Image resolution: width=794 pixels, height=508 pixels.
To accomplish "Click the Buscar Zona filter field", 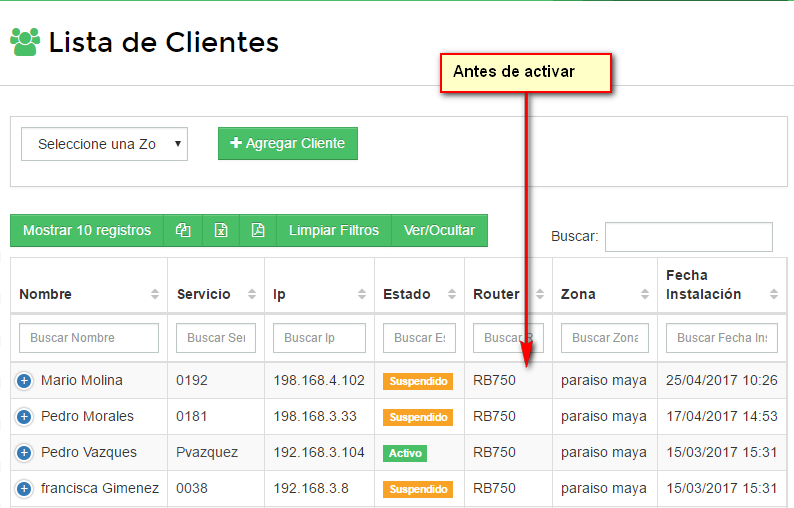I will pyautogui.click(x=605, y=338).
